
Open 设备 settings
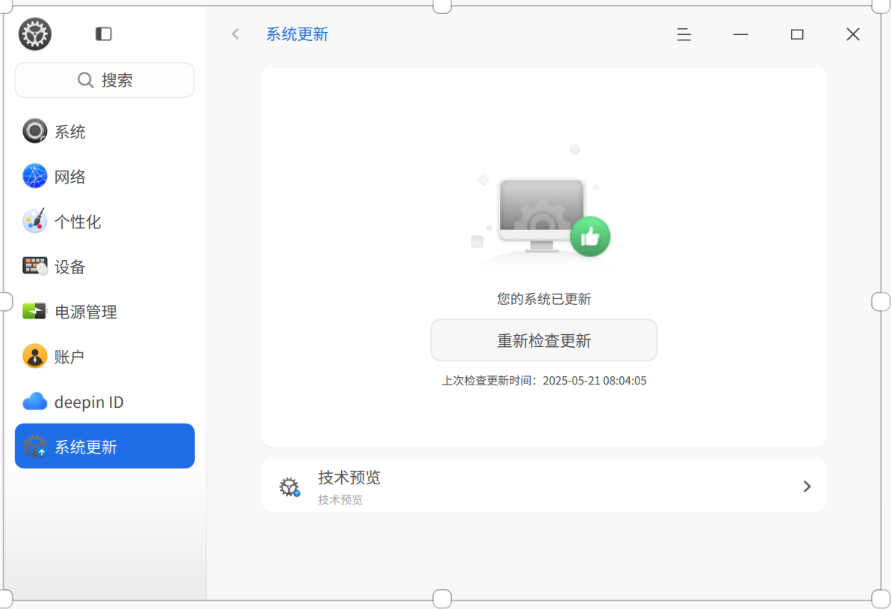(105, 266)
